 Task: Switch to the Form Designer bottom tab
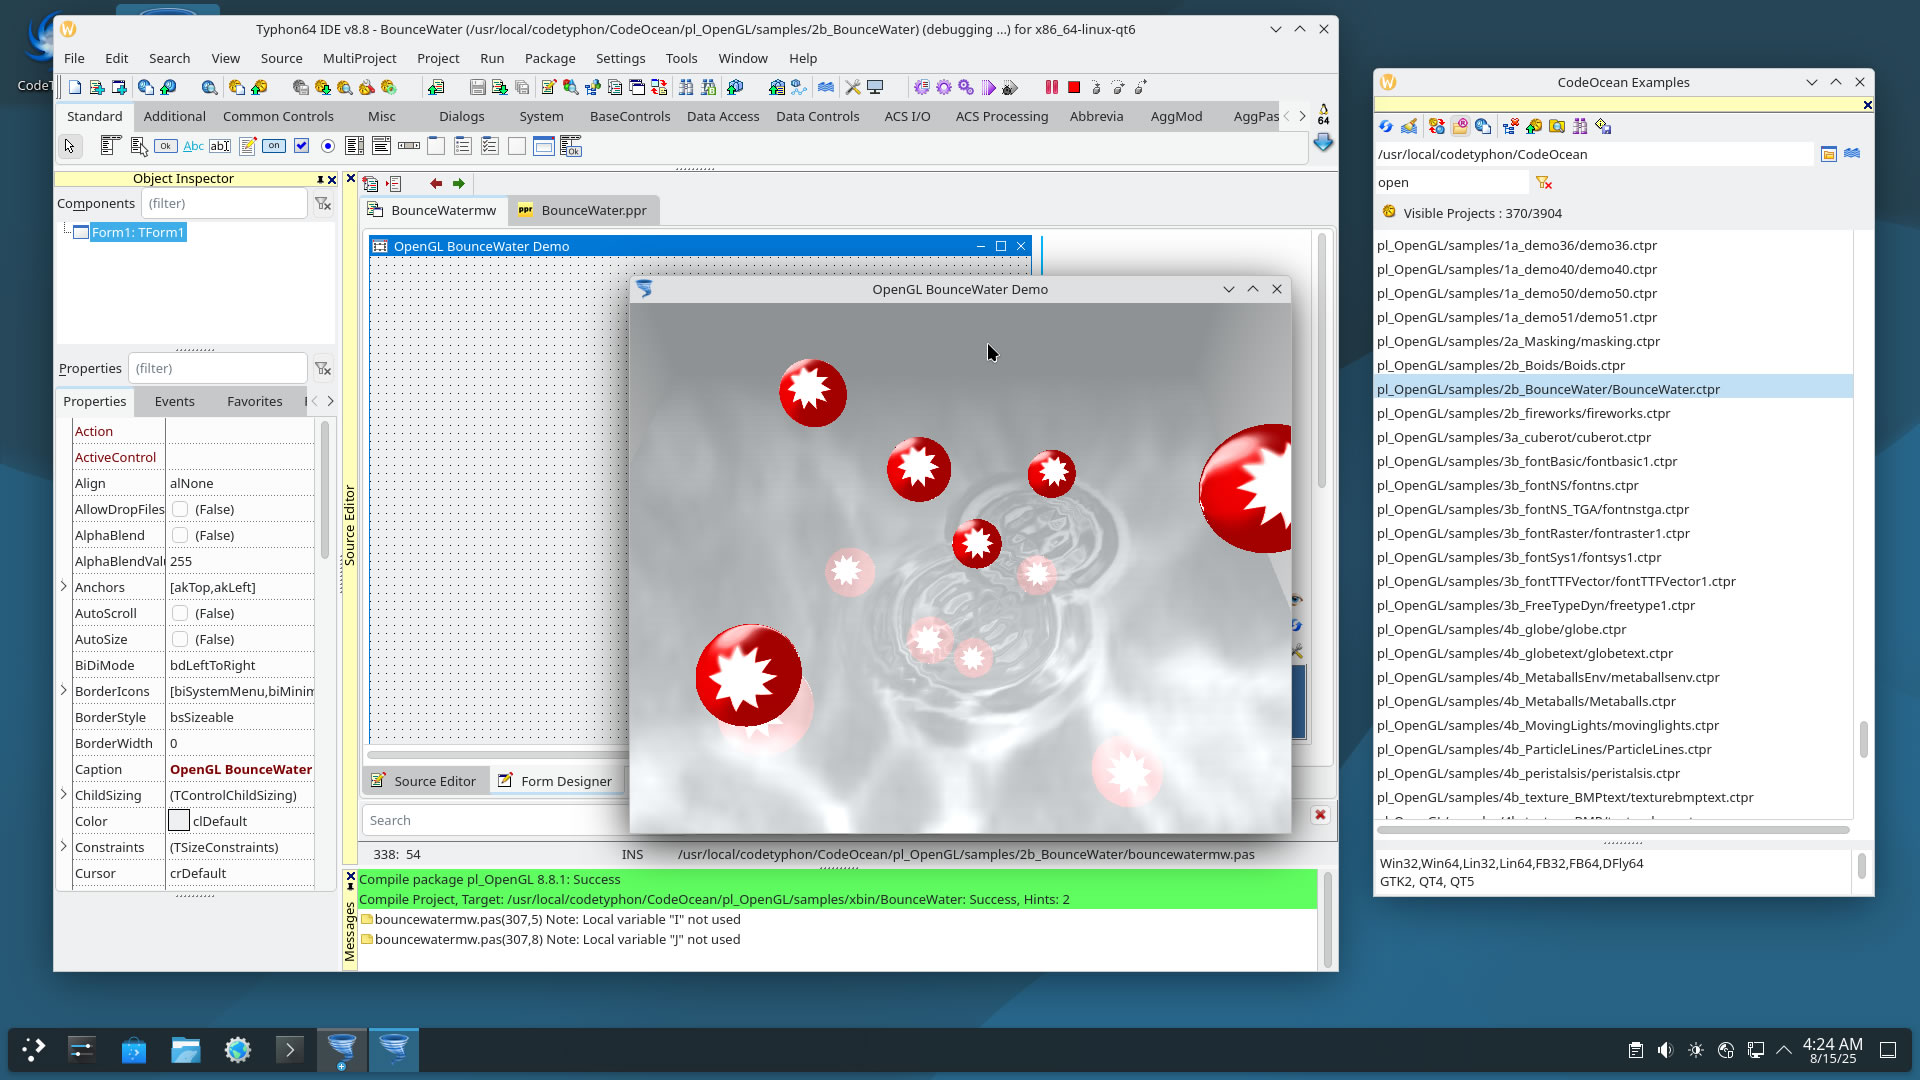pyautogui.click(x=555, y=781)
